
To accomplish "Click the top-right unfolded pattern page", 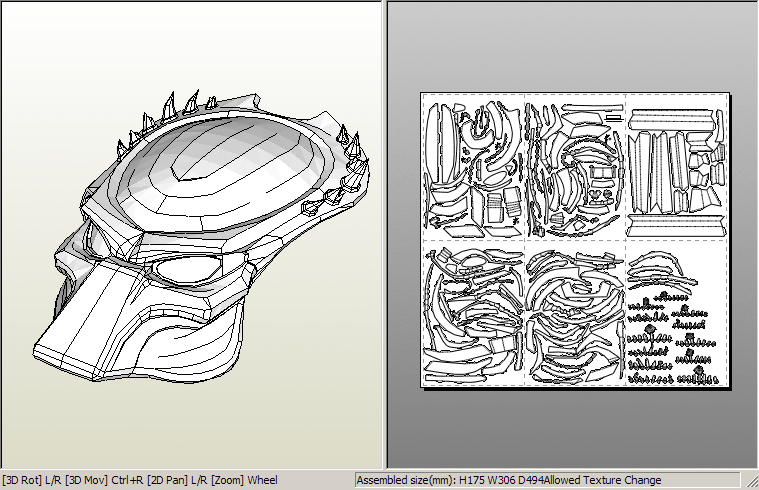I will (x=677, y=167).
